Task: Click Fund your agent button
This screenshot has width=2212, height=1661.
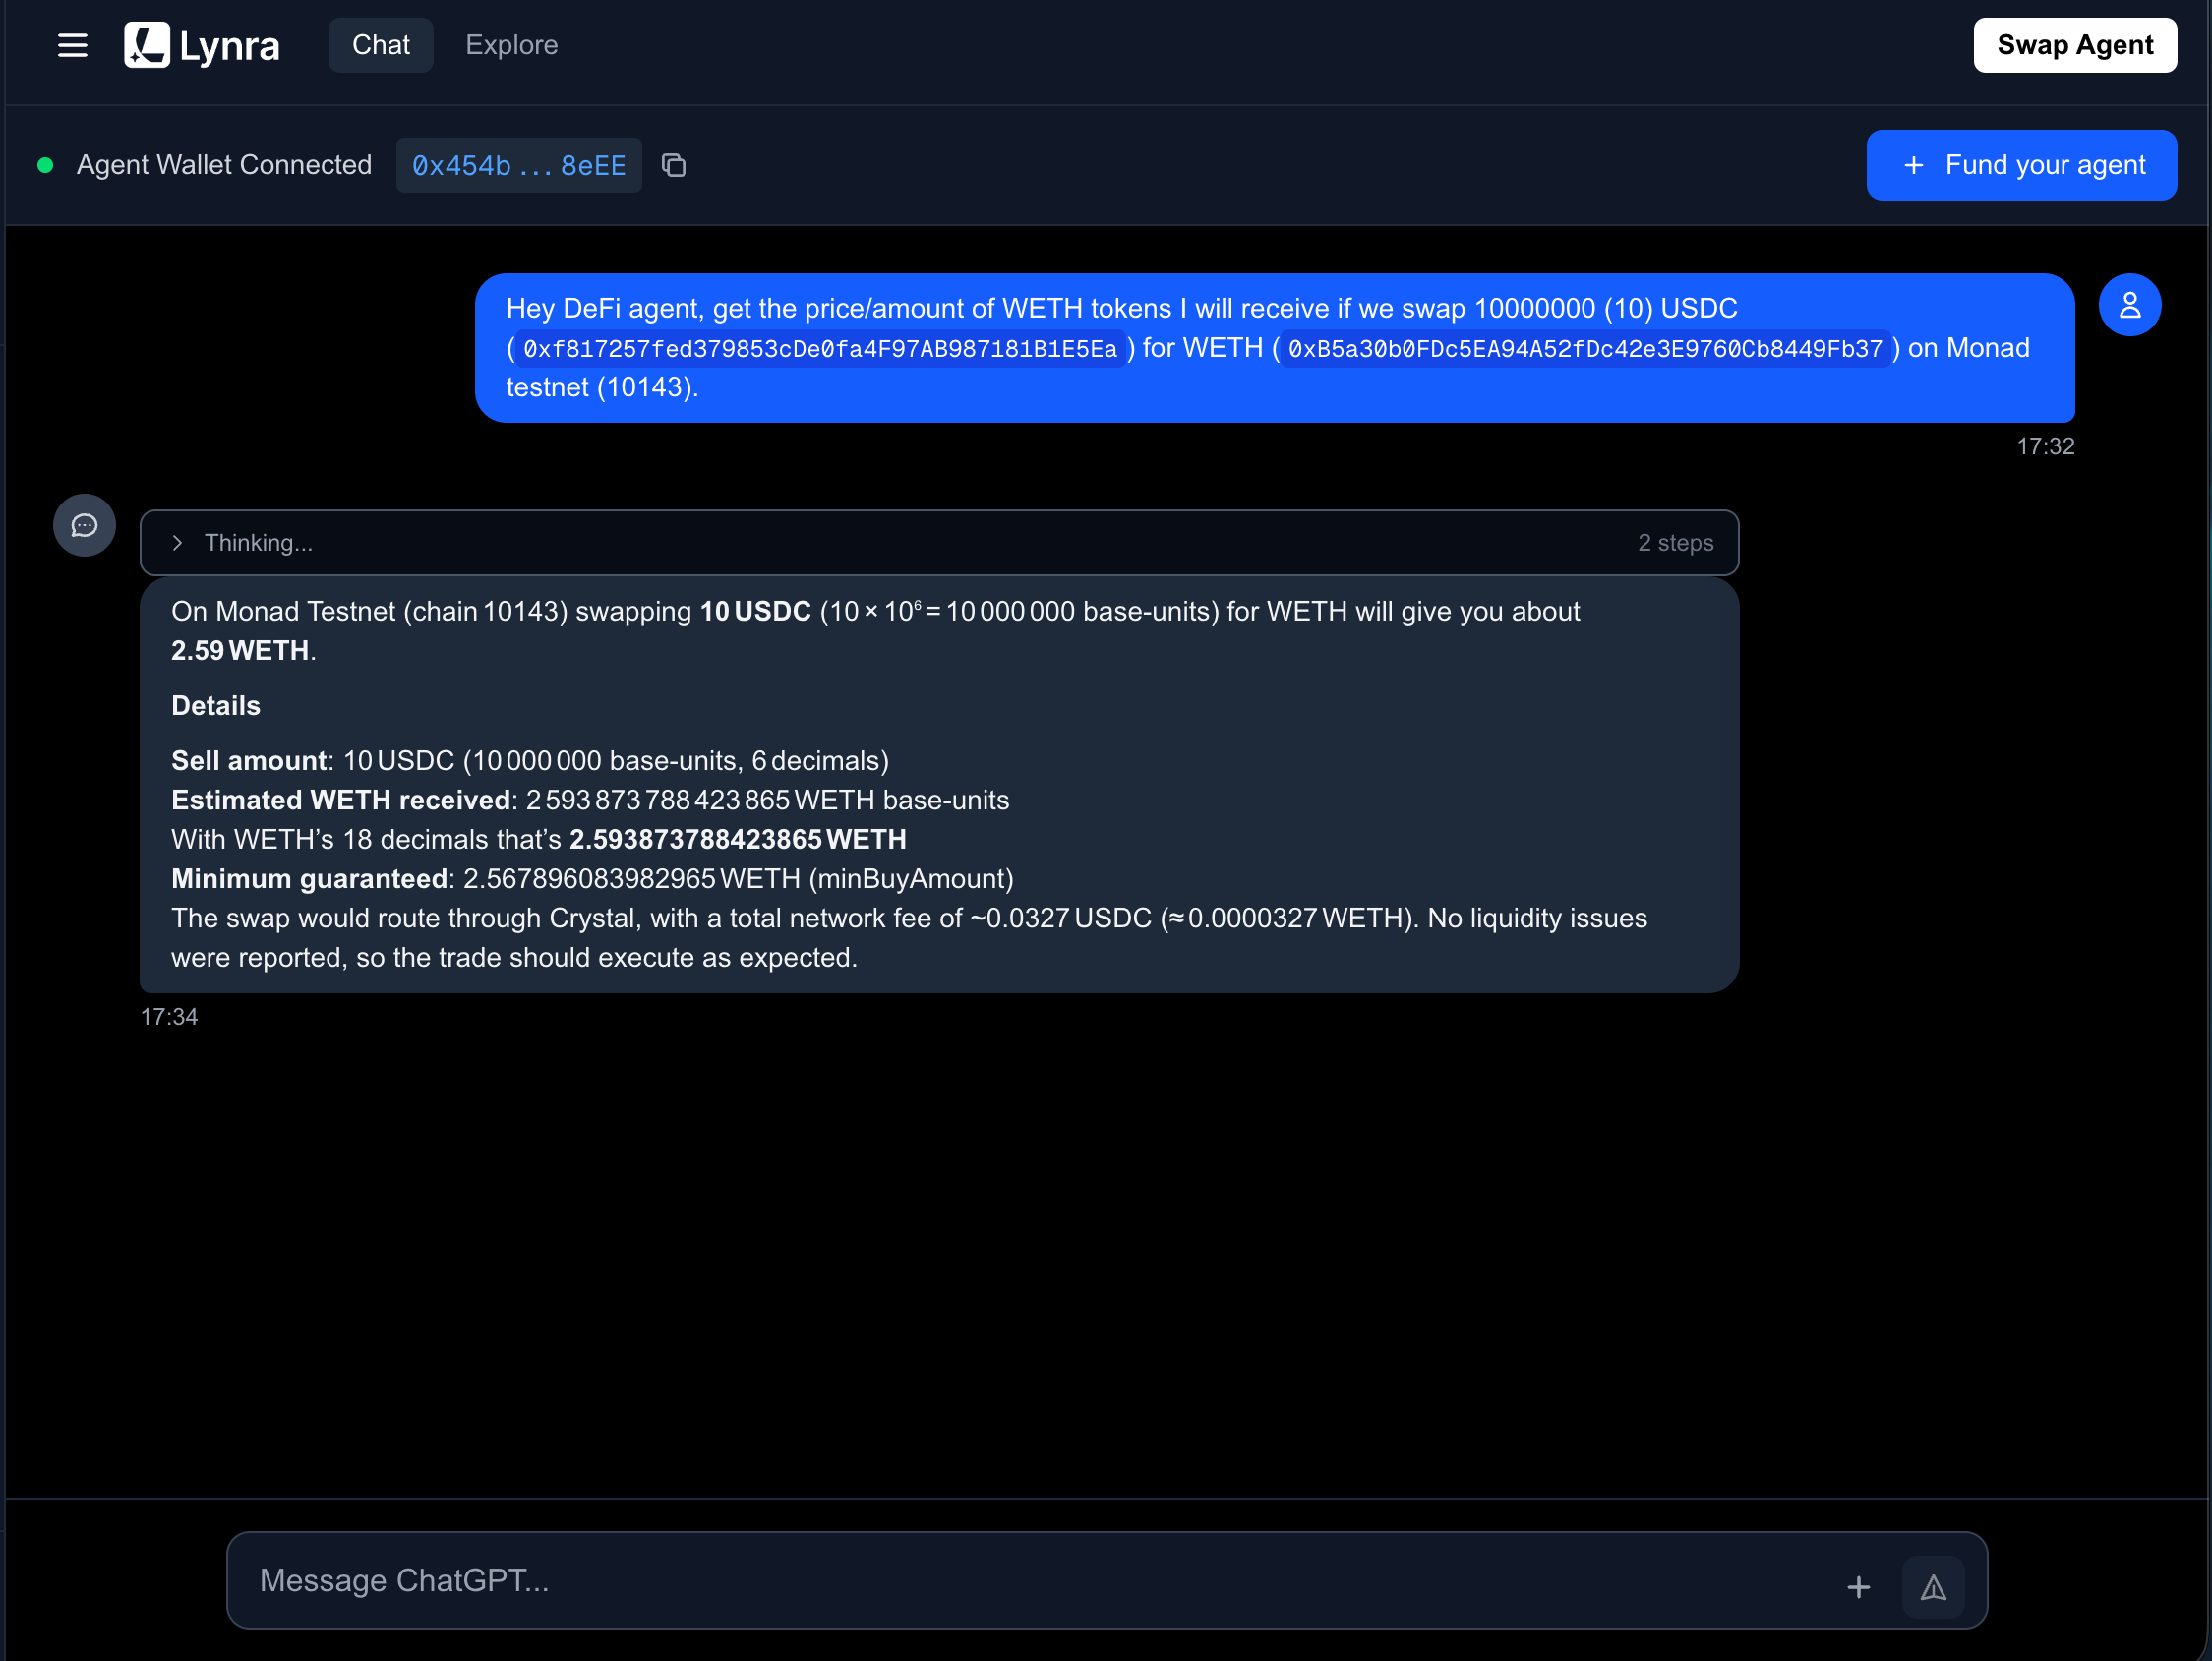Action: tap(2021, 165)
